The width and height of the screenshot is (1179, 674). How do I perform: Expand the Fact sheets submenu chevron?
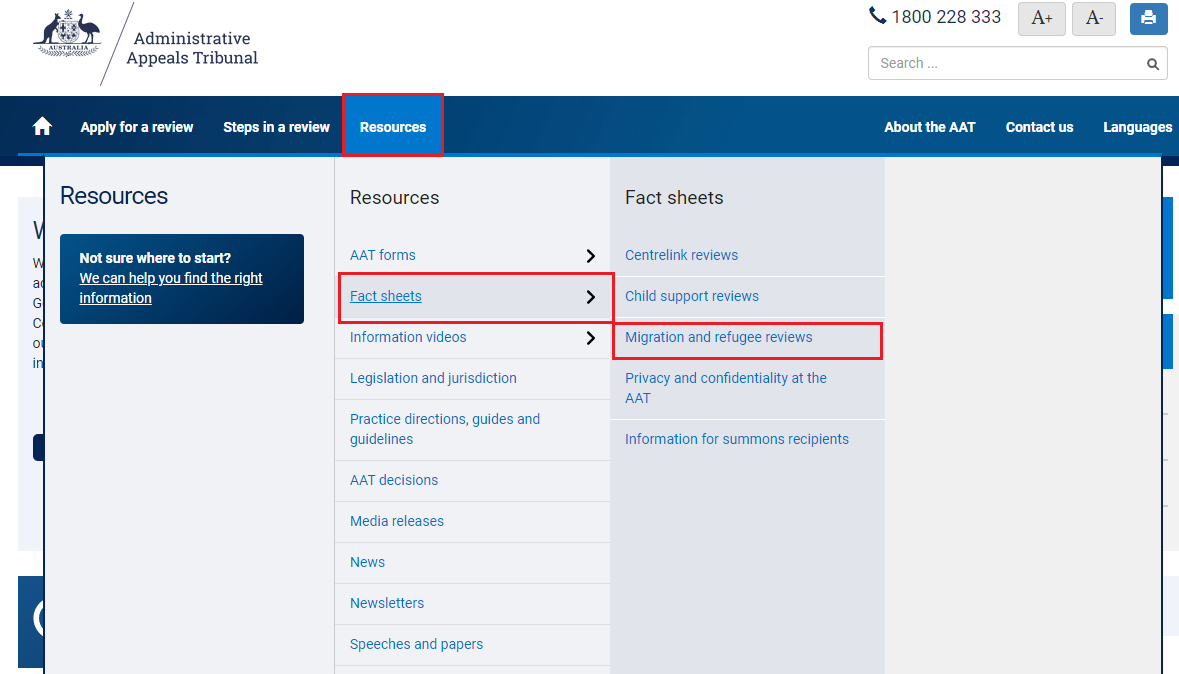point(590,297)
